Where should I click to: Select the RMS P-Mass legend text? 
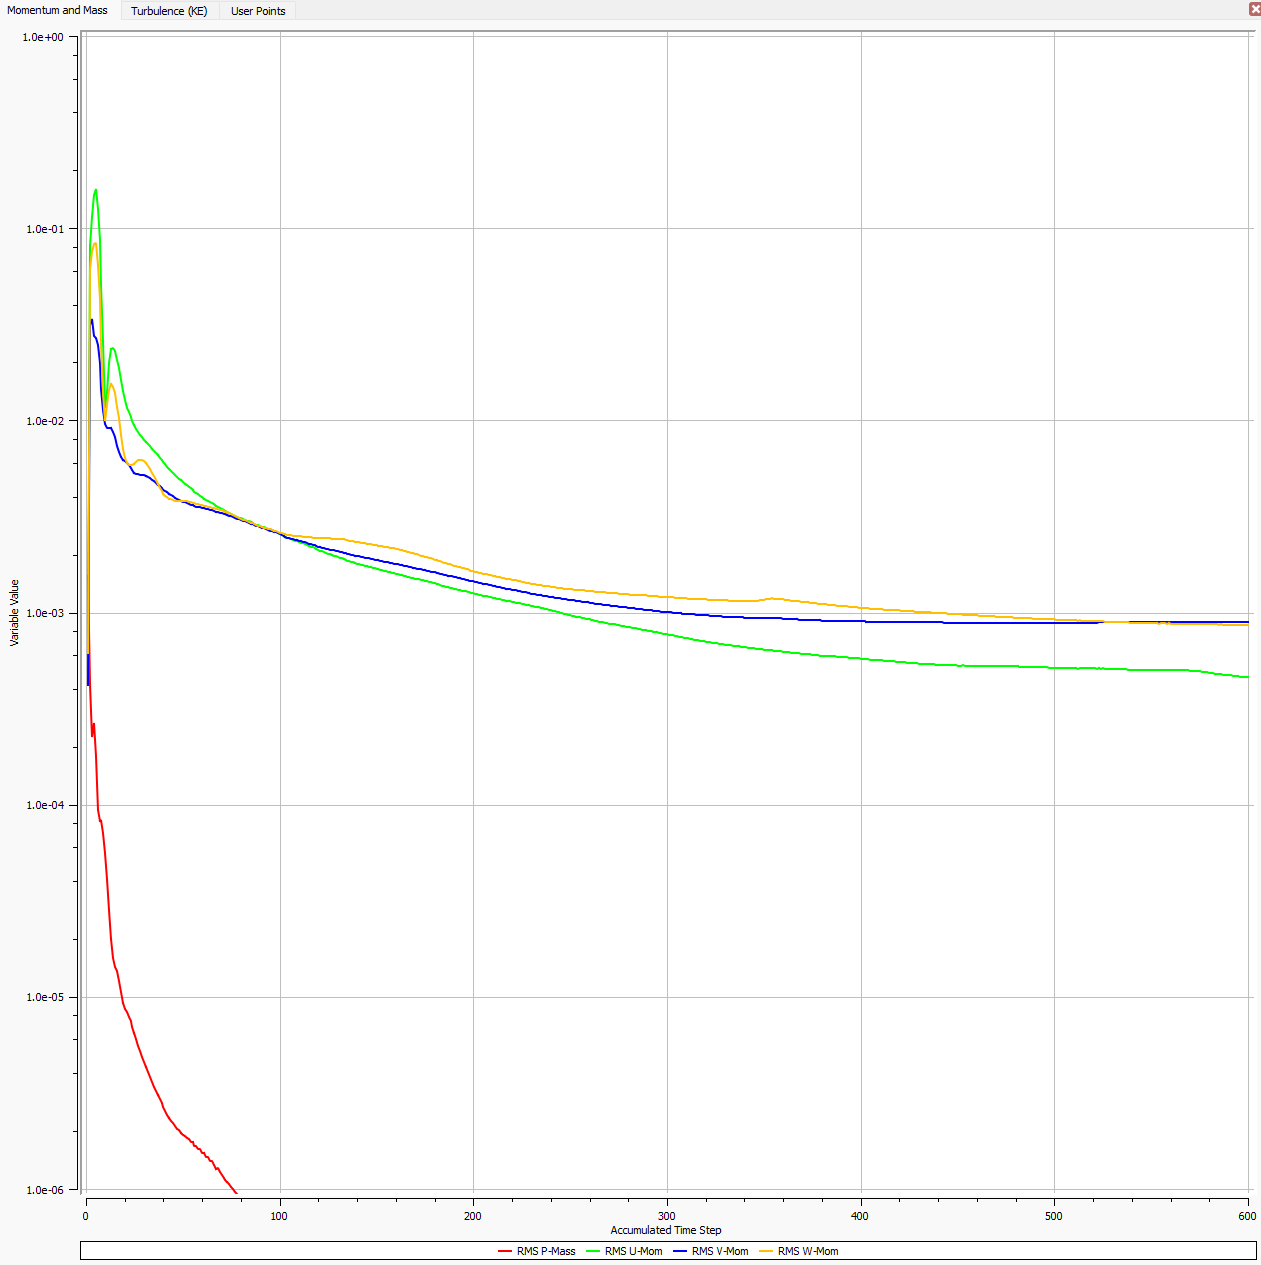click(x=546, y=1251)
